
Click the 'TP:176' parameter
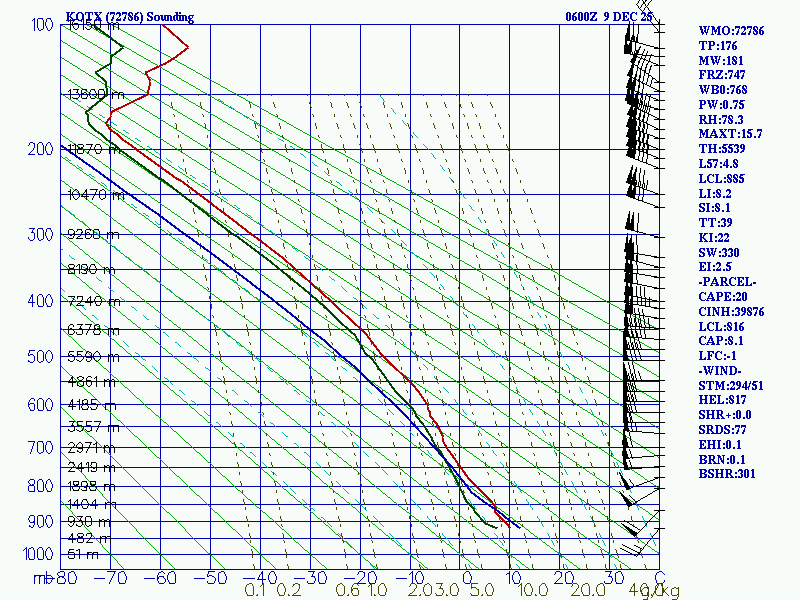718,46
